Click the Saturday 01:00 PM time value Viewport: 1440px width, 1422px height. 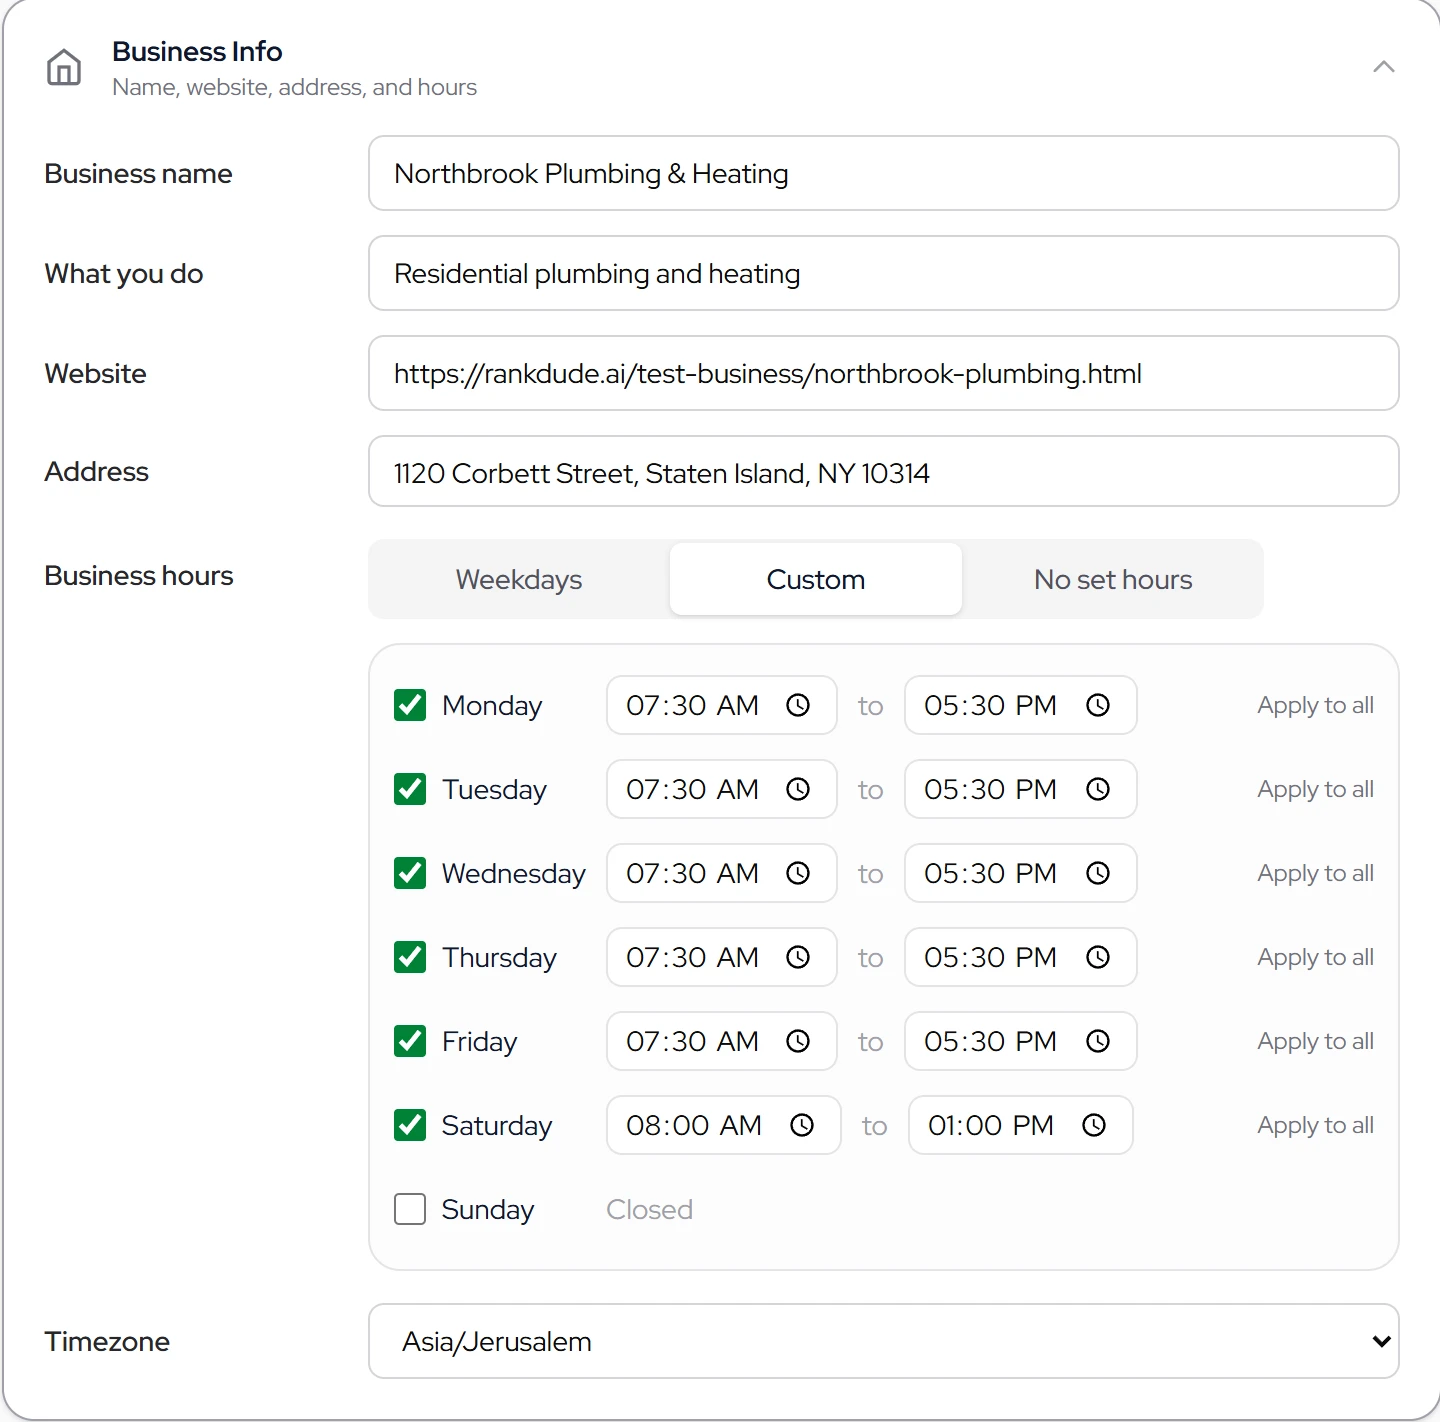991,1125
